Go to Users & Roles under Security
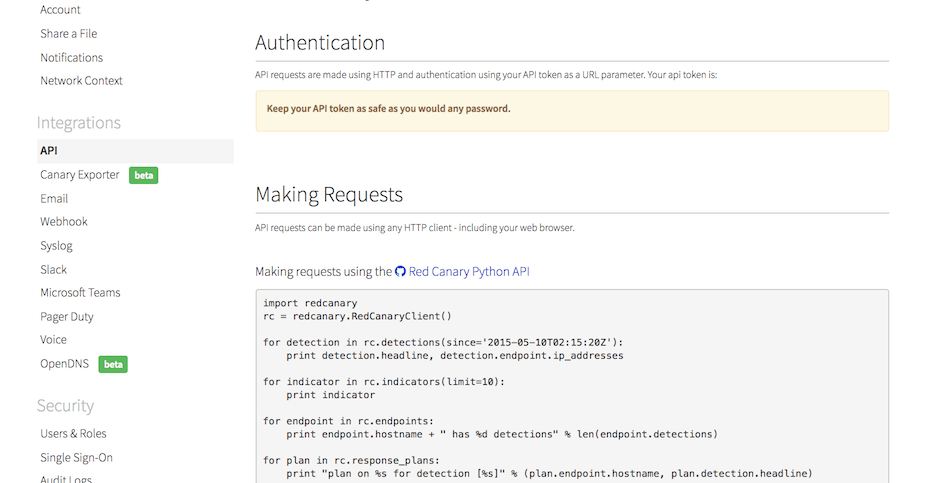 tap(73, 434)
